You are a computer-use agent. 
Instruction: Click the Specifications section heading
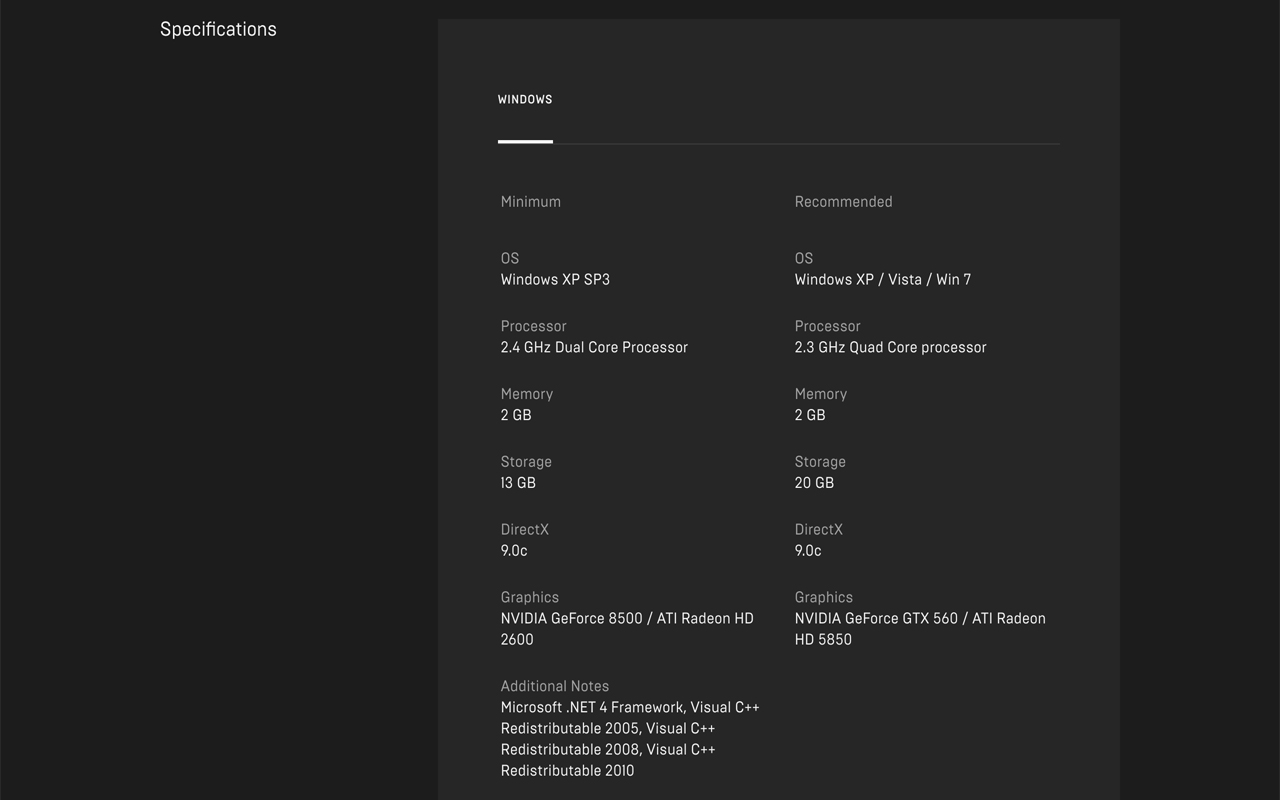point(218,29)
